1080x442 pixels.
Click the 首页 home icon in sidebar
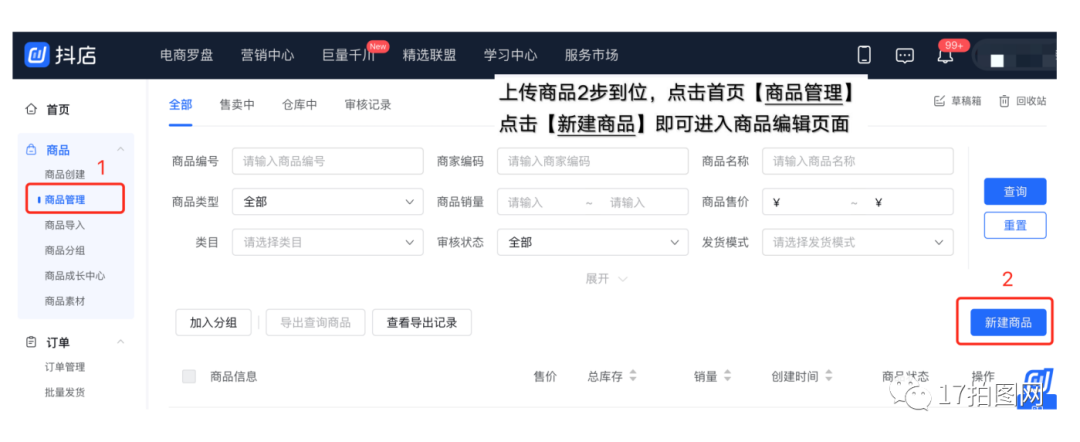pyautogui.click(x=30, y=109)
